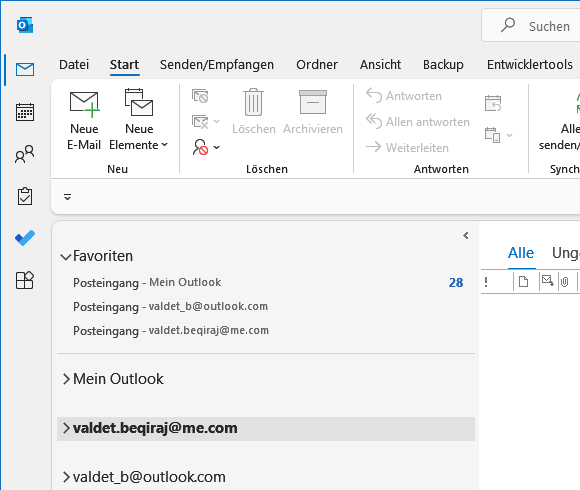The width and height of the screenshot is (580, 490).
Task: Expand the Mein Outlook folder tree
Action: (x=66, y=379)
